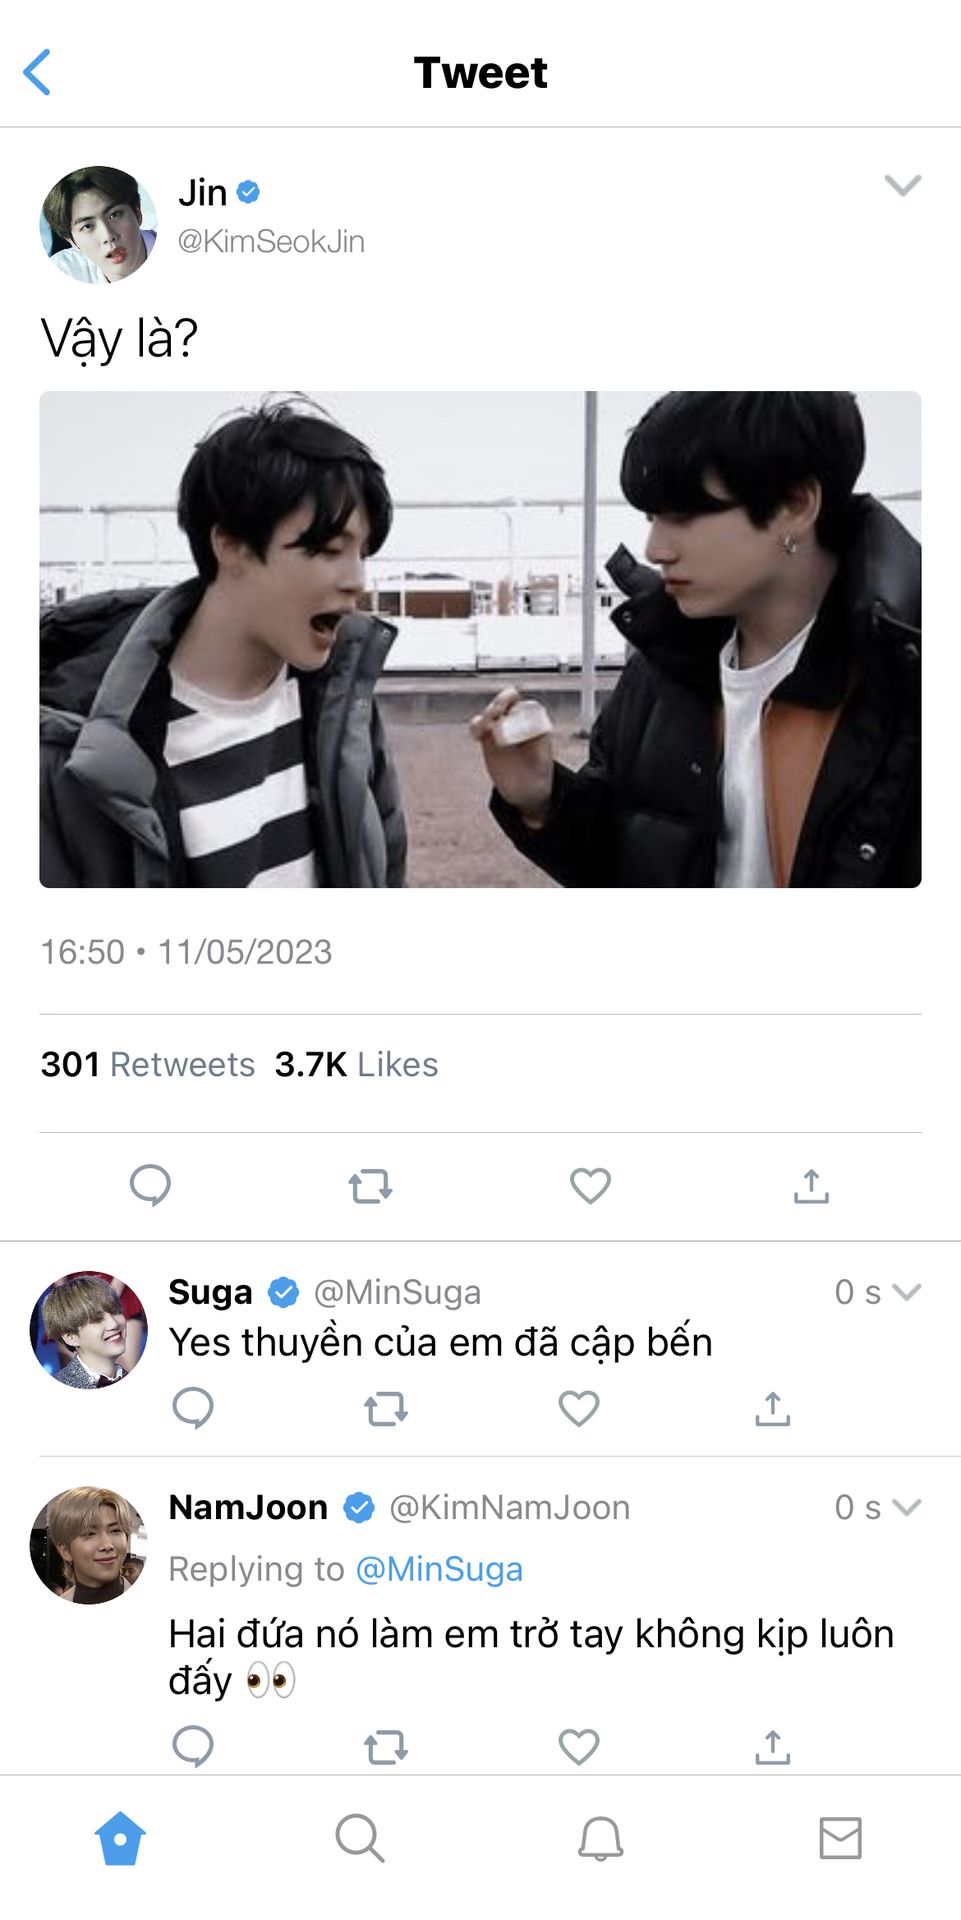961x1920 pixels.
Task: Open the Messages envelope tab
Action: (x=840, y=1838)
